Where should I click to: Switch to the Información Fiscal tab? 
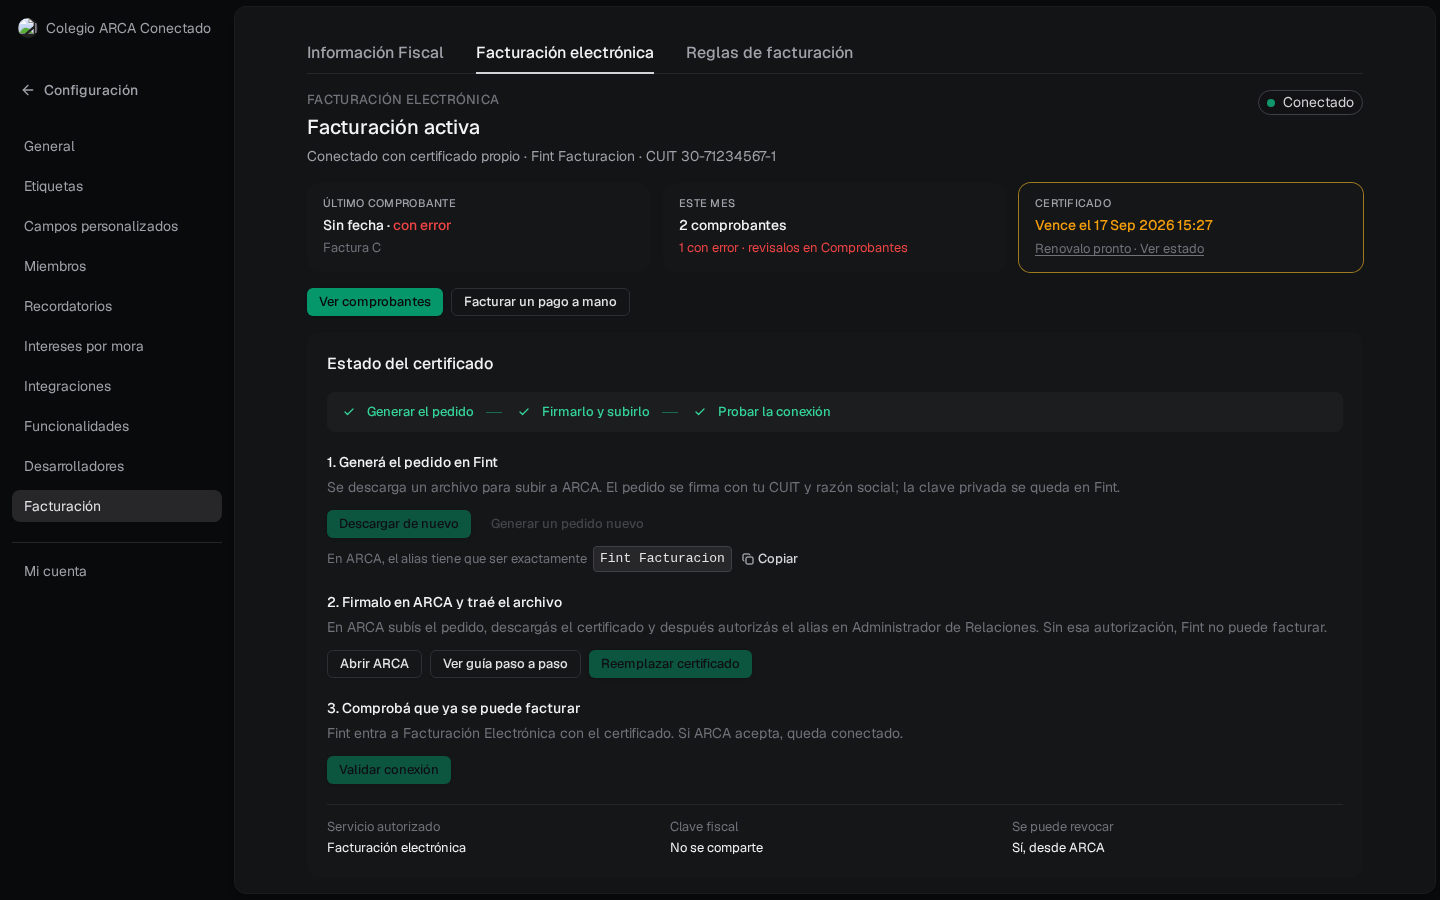coord(375,52)
